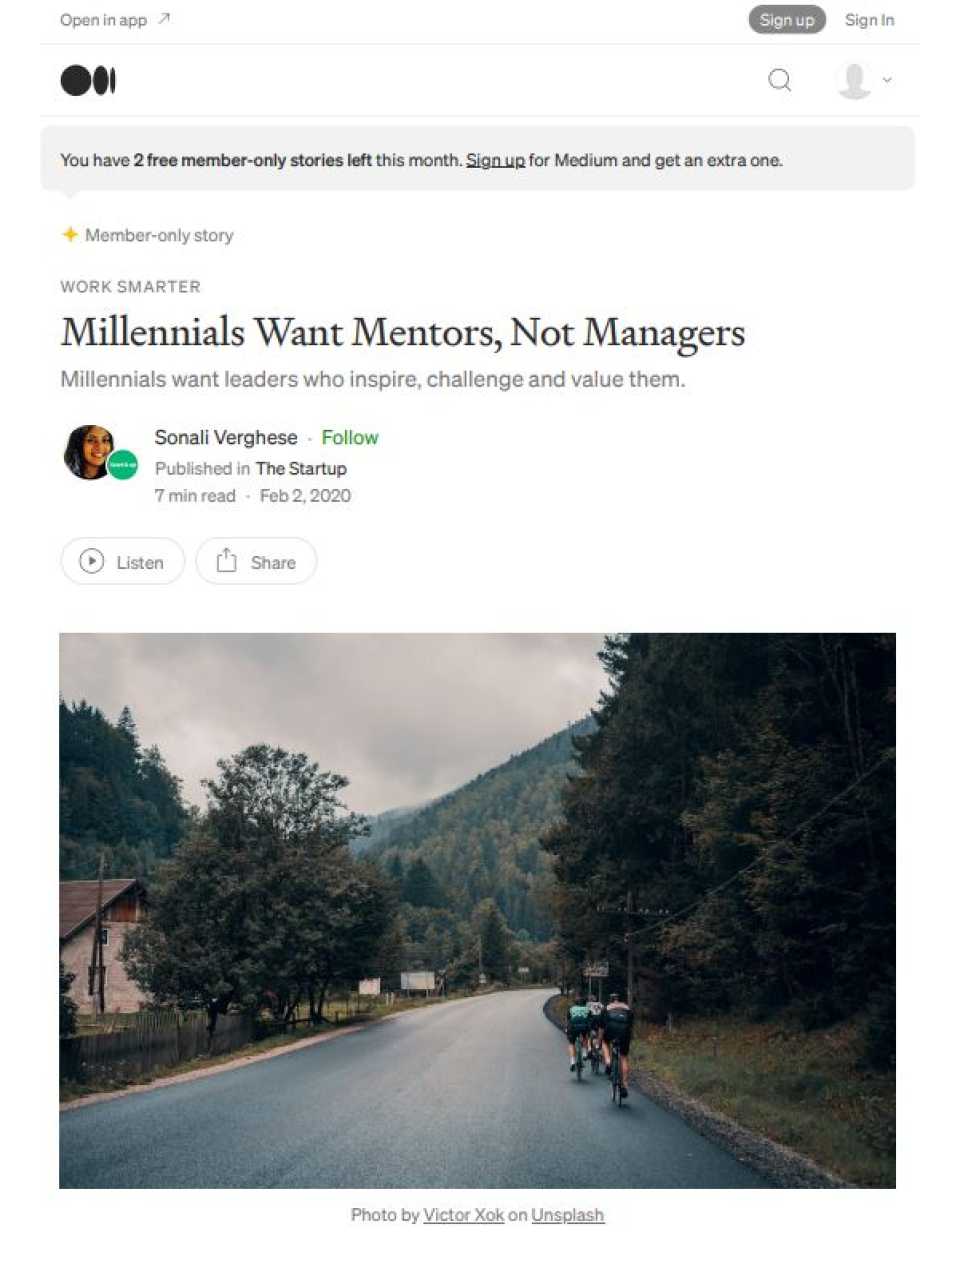Image resolution: width=960 pixels, height=1280 pixels.
Task: Click the Share icon
Action: pyautogui.click(x=228, y=561)
